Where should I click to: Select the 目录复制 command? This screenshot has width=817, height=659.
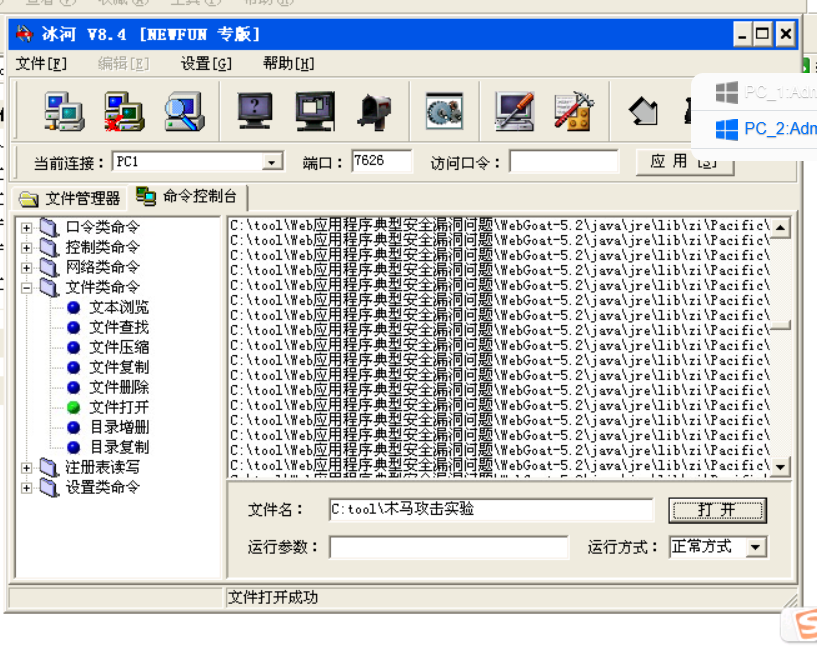click(x=119, y=447)
